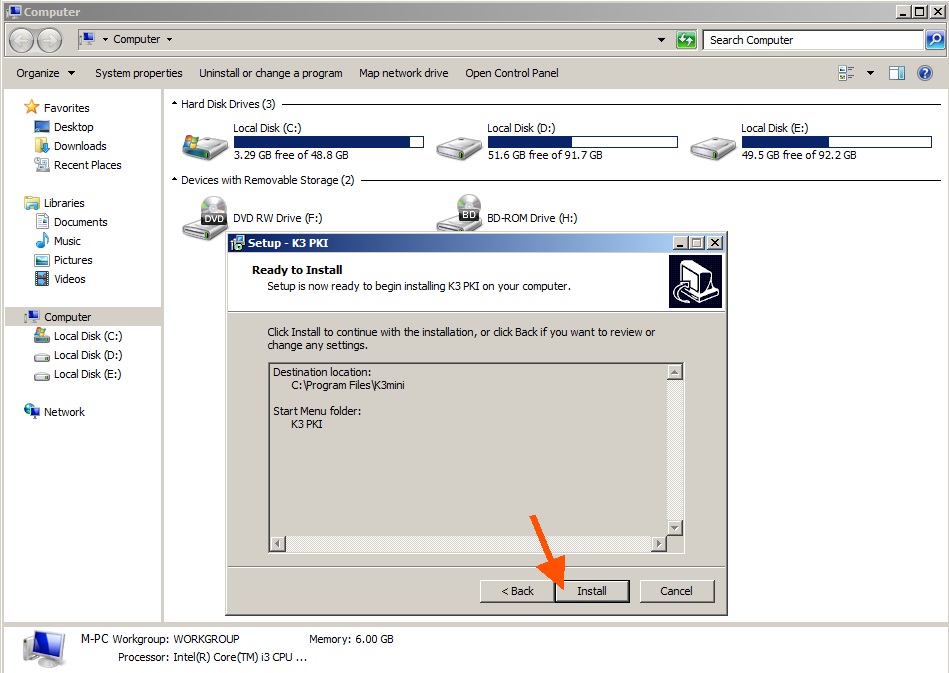Click setup wizard computer image
The width and height of the screenshot is (949, 673).
(695, 281)
